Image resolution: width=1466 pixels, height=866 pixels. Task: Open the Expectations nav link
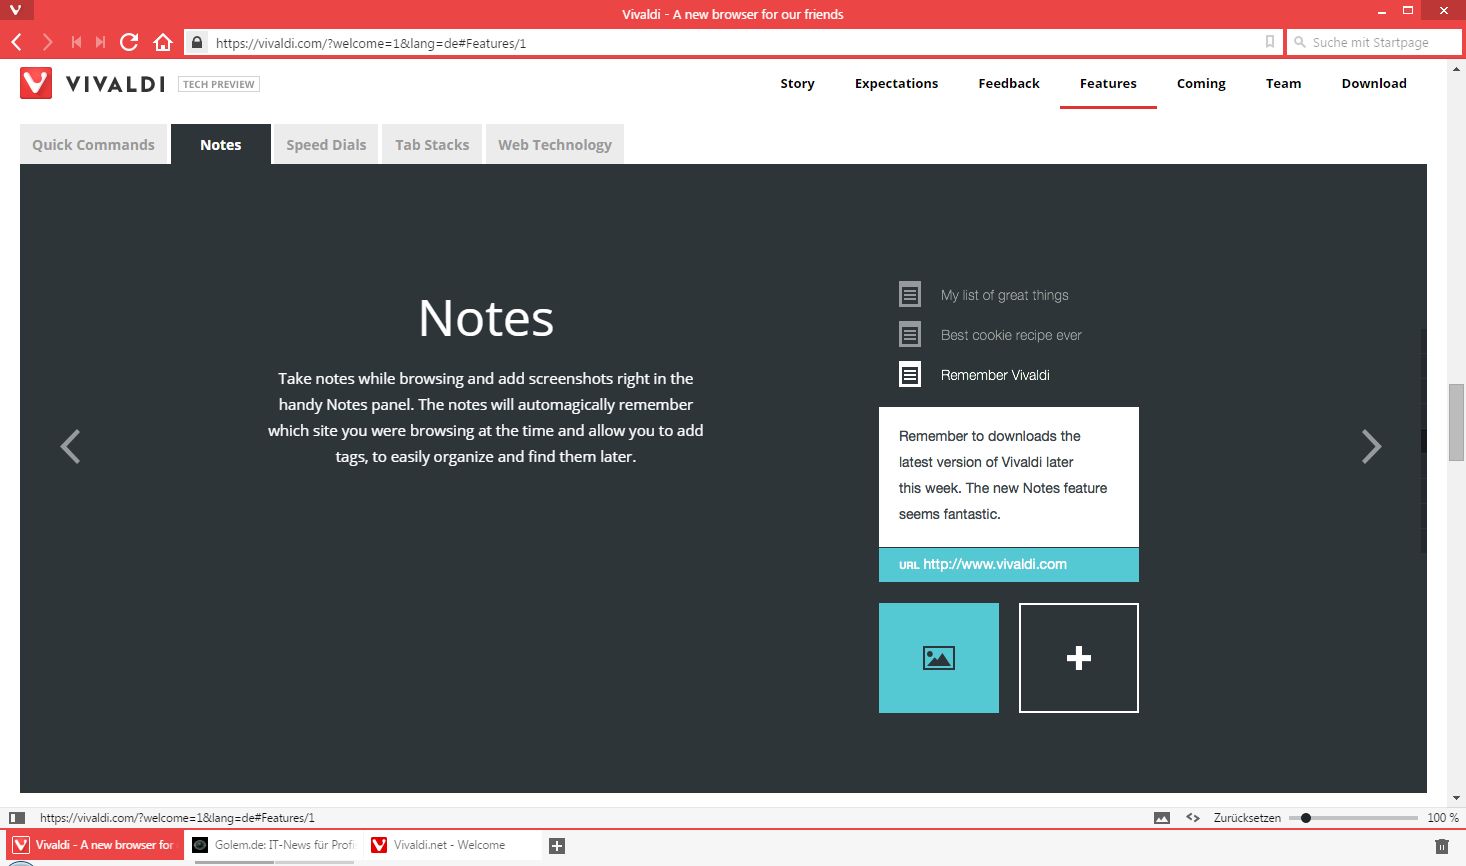[x=896, y=83]
